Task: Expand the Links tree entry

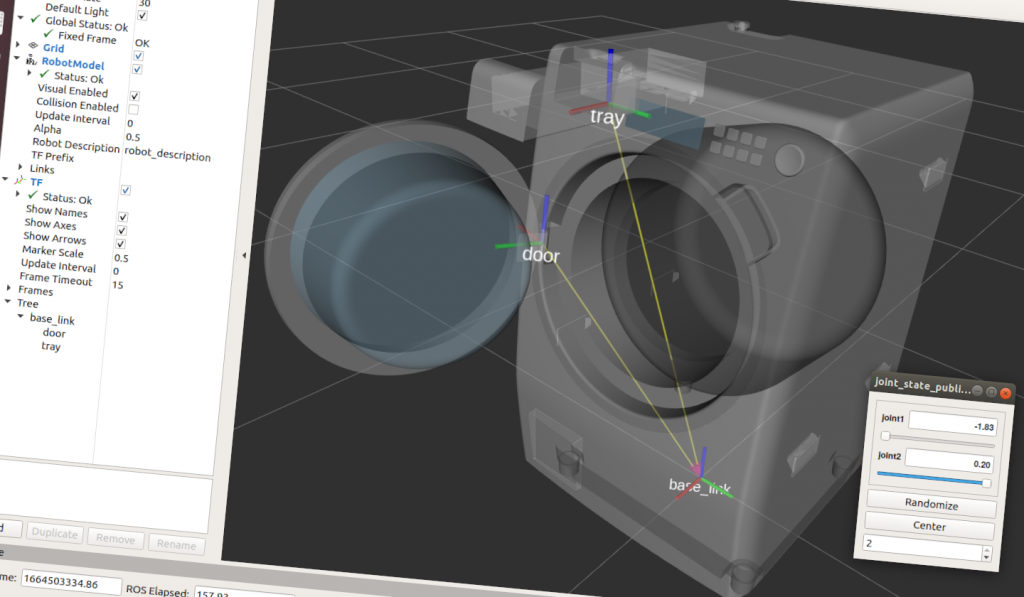Action: click(x=20, y=167)
